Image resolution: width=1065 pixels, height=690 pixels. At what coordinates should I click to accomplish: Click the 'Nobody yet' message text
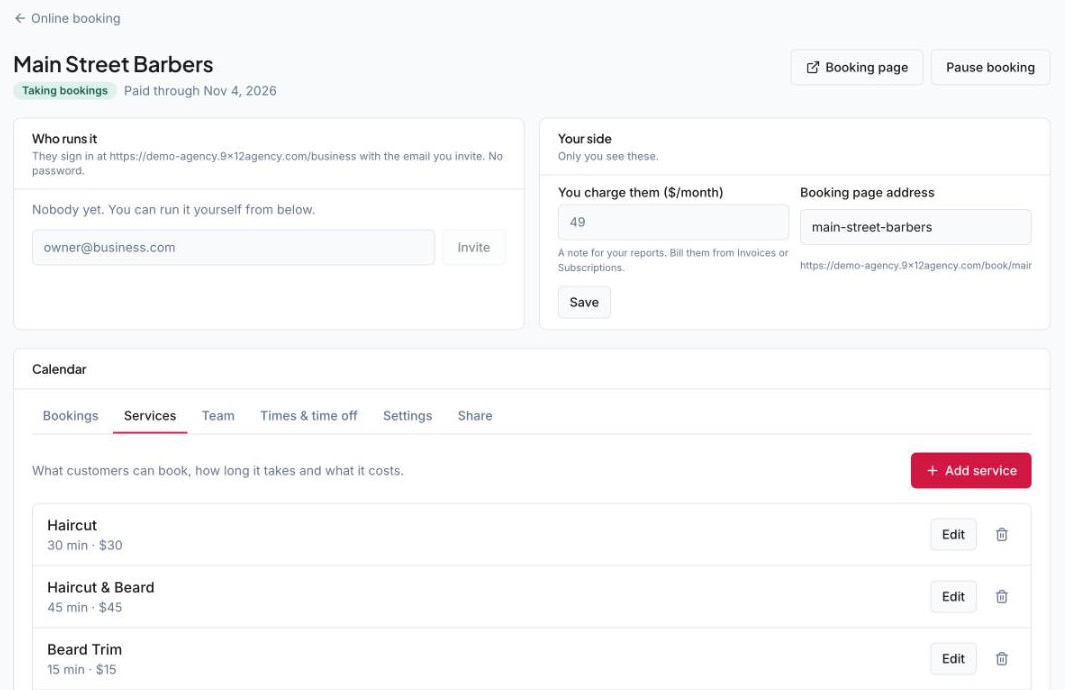point(173,210)
